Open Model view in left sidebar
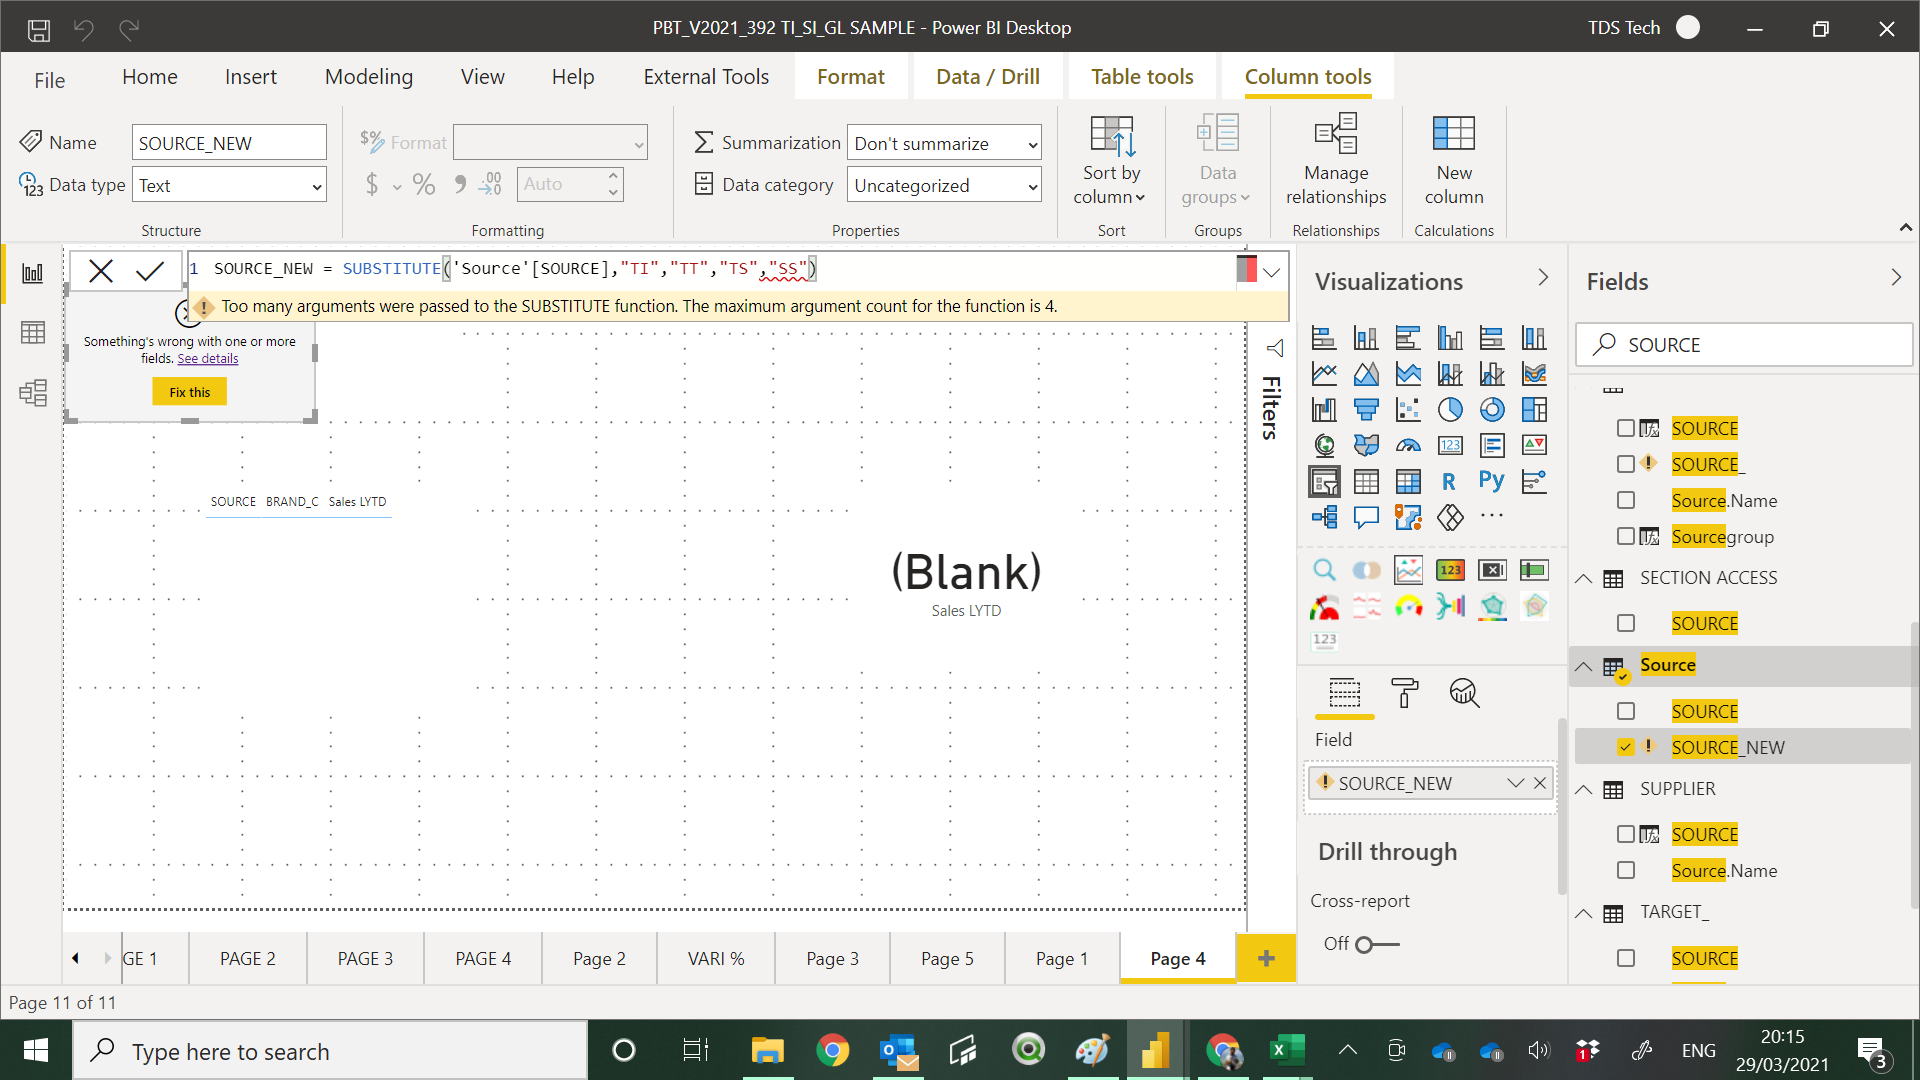Image resolution: width=1920 pixels, height=1080 pixels. pyautogui.click(x=32, y=392)
